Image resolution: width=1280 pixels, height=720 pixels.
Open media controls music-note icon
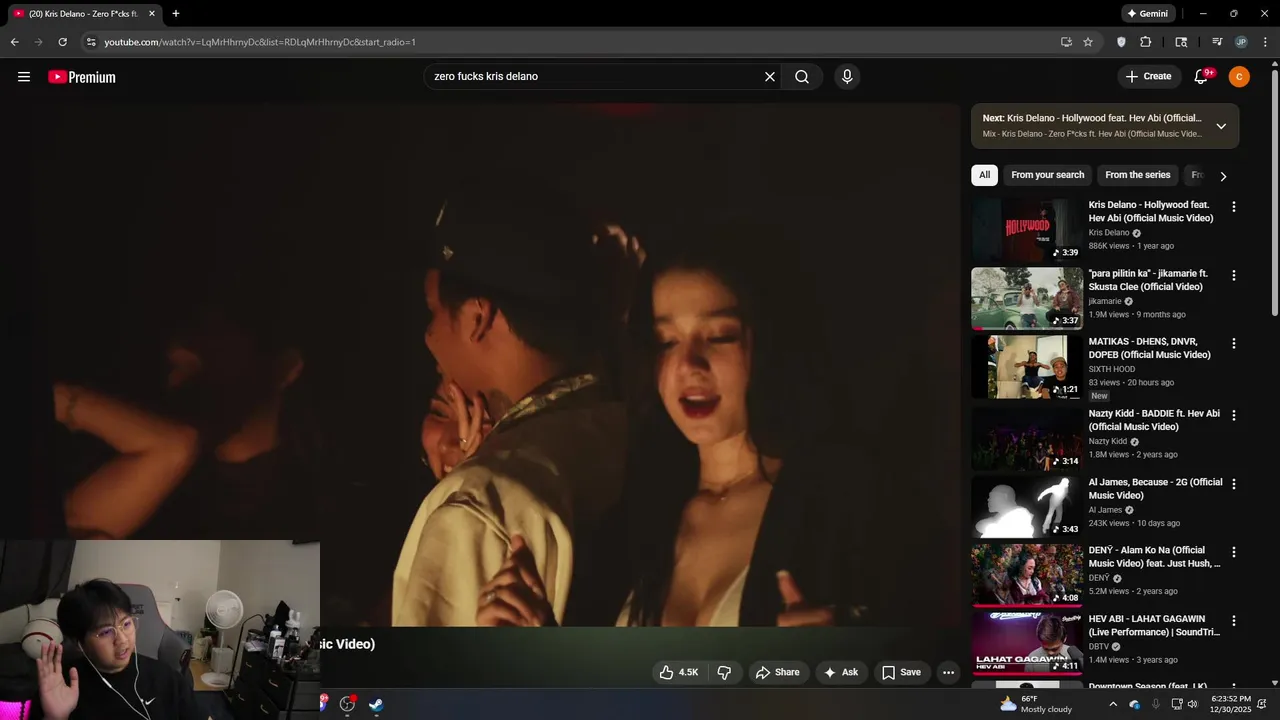tap(1217, 42)
